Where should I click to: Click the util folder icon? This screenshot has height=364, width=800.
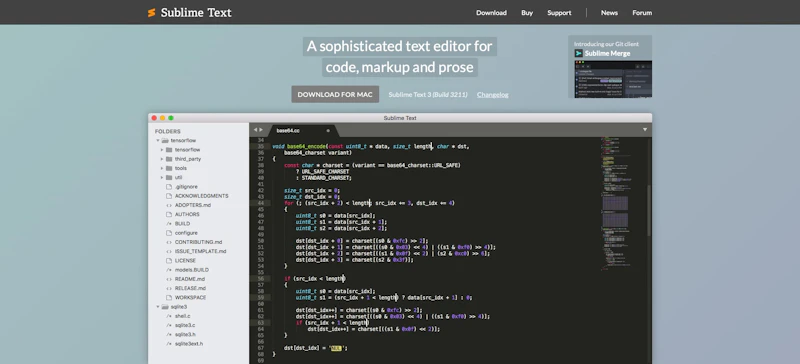pos(169,177)
